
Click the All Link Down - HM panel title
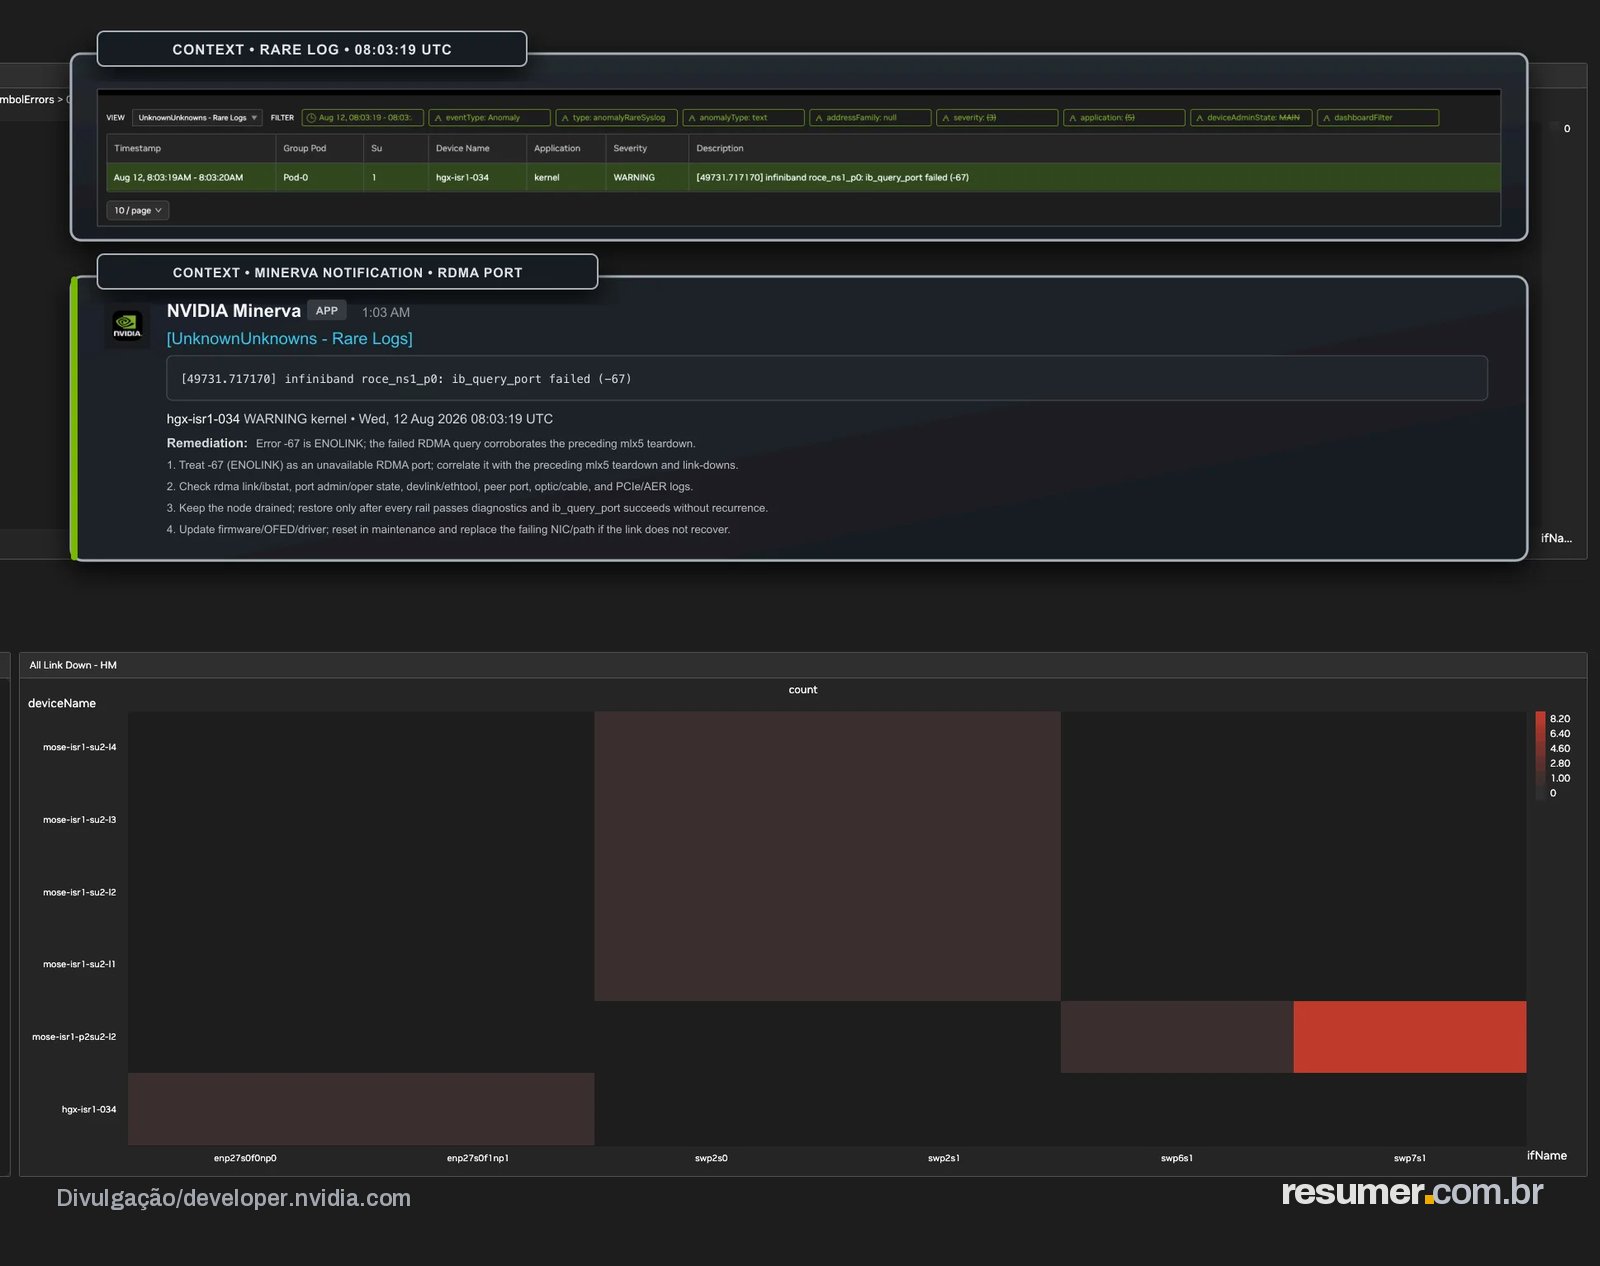[73, 665]
